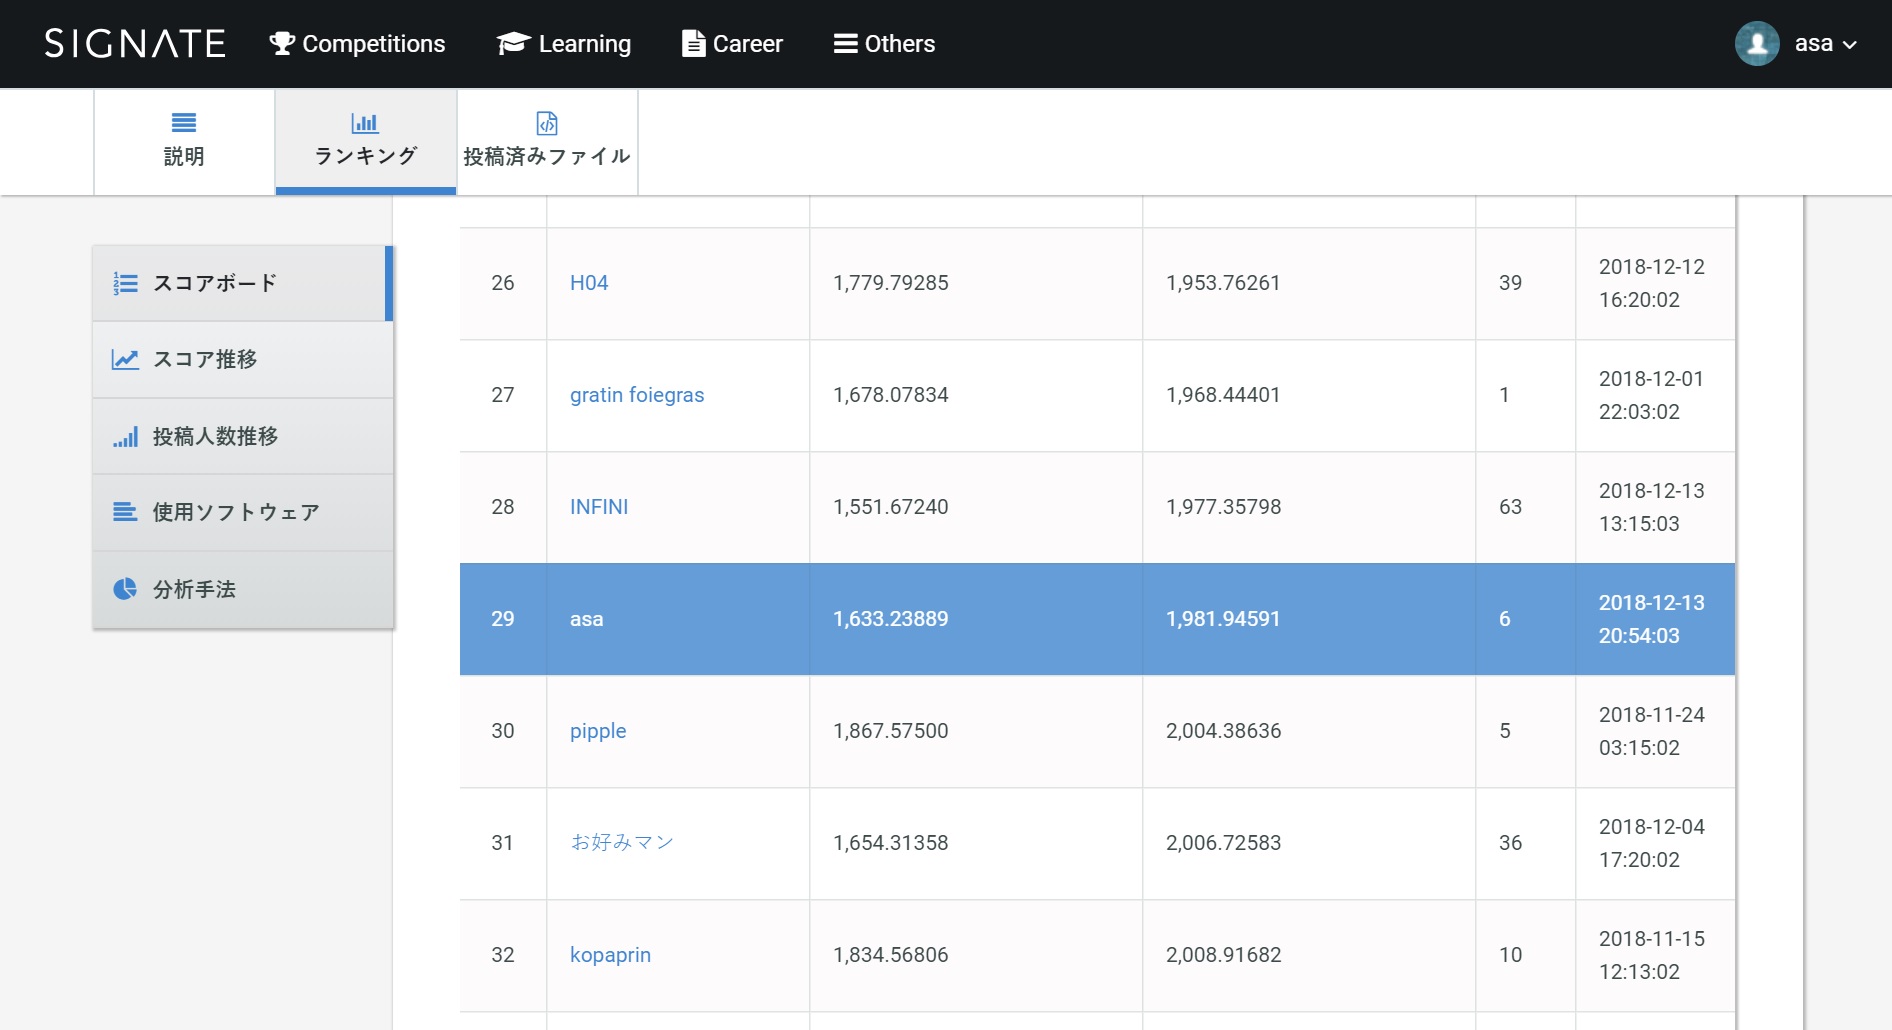The height and width of the screenshot is (1030, 1892).
Task: Click the Learning graduation cap icon
Action: click(x=513, y=43)
